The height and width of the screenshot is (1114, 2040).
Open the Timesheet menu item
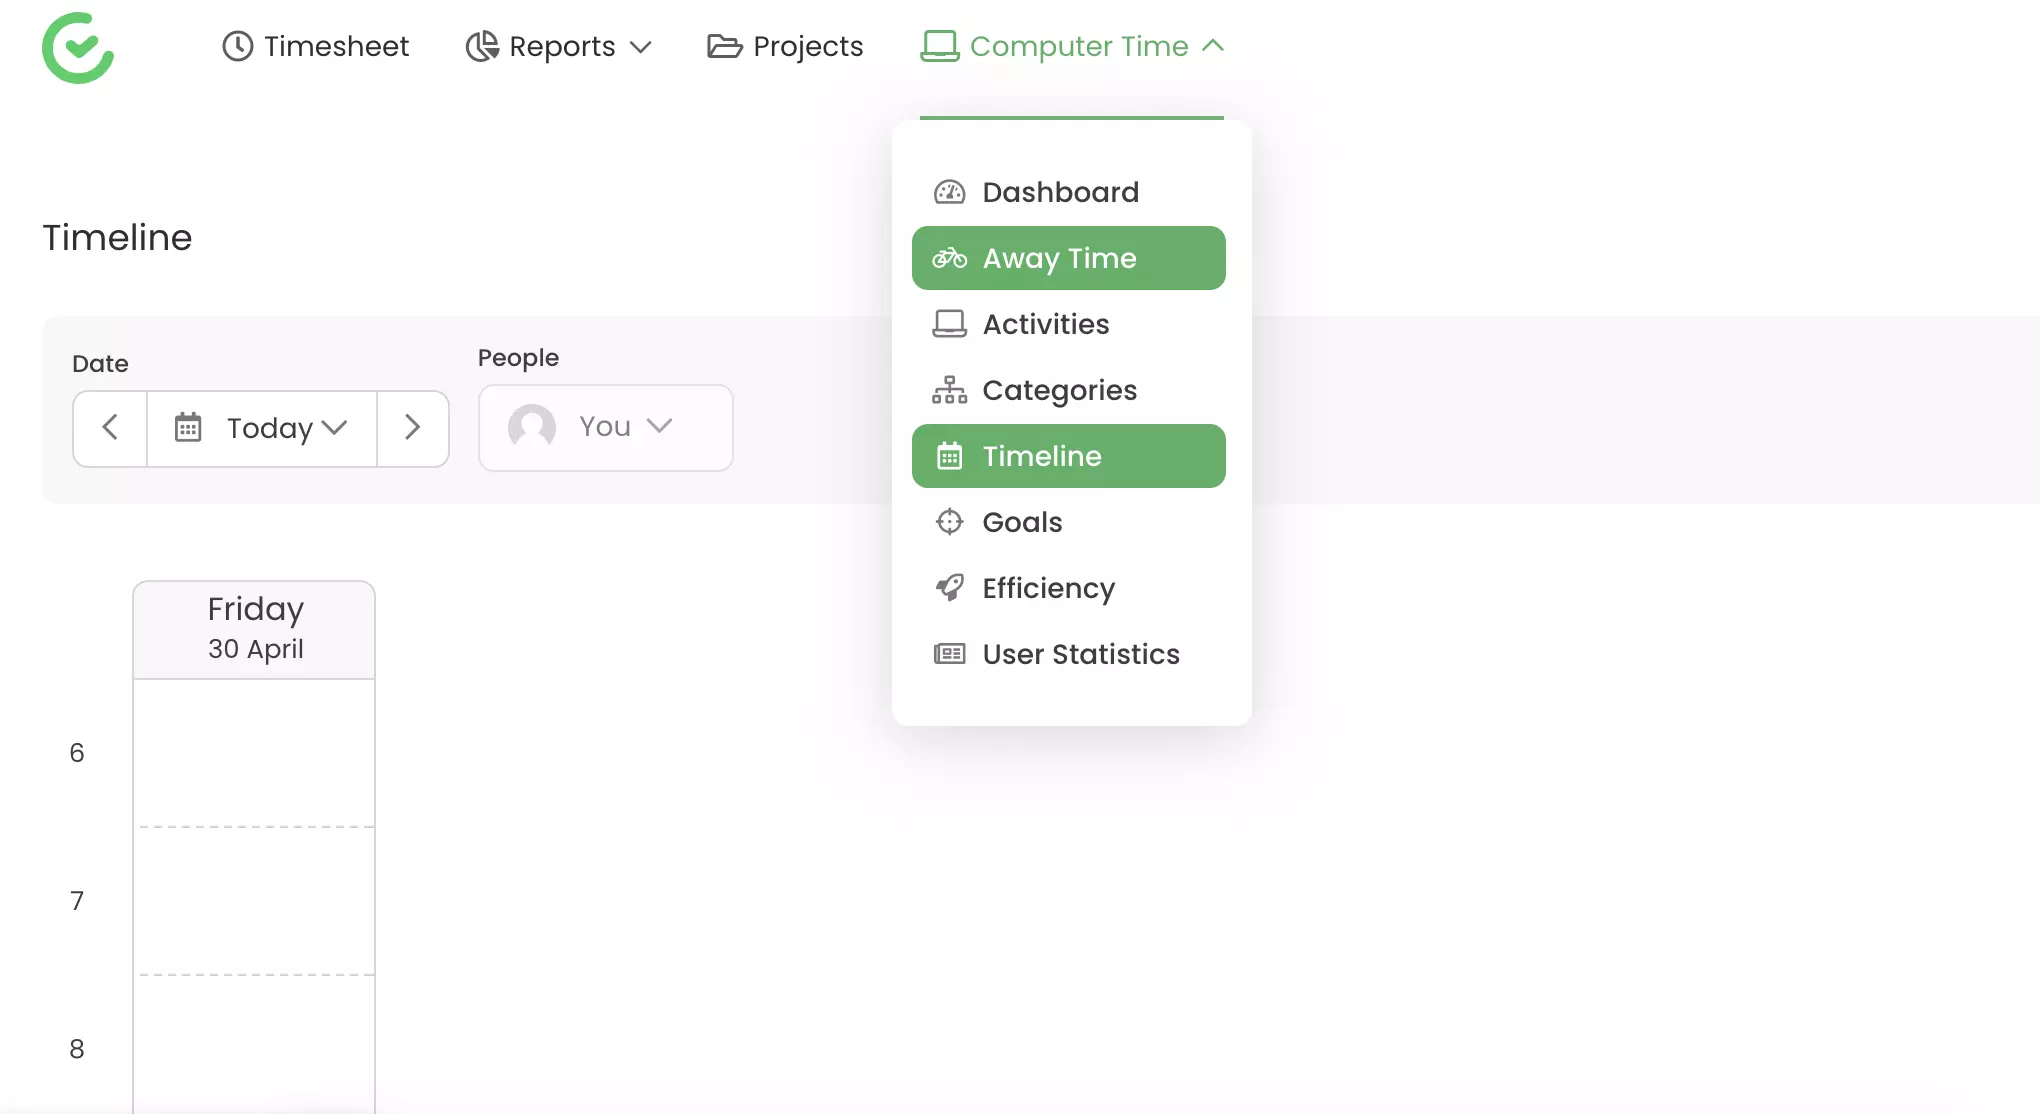pos(316,46)
